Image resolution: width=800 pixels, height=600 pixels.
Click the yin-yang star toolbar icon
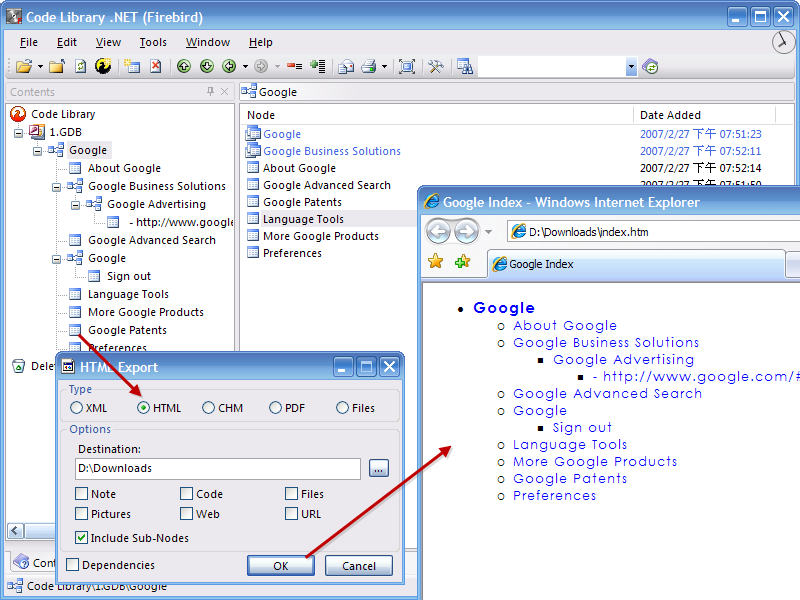(x=103, y=66)
